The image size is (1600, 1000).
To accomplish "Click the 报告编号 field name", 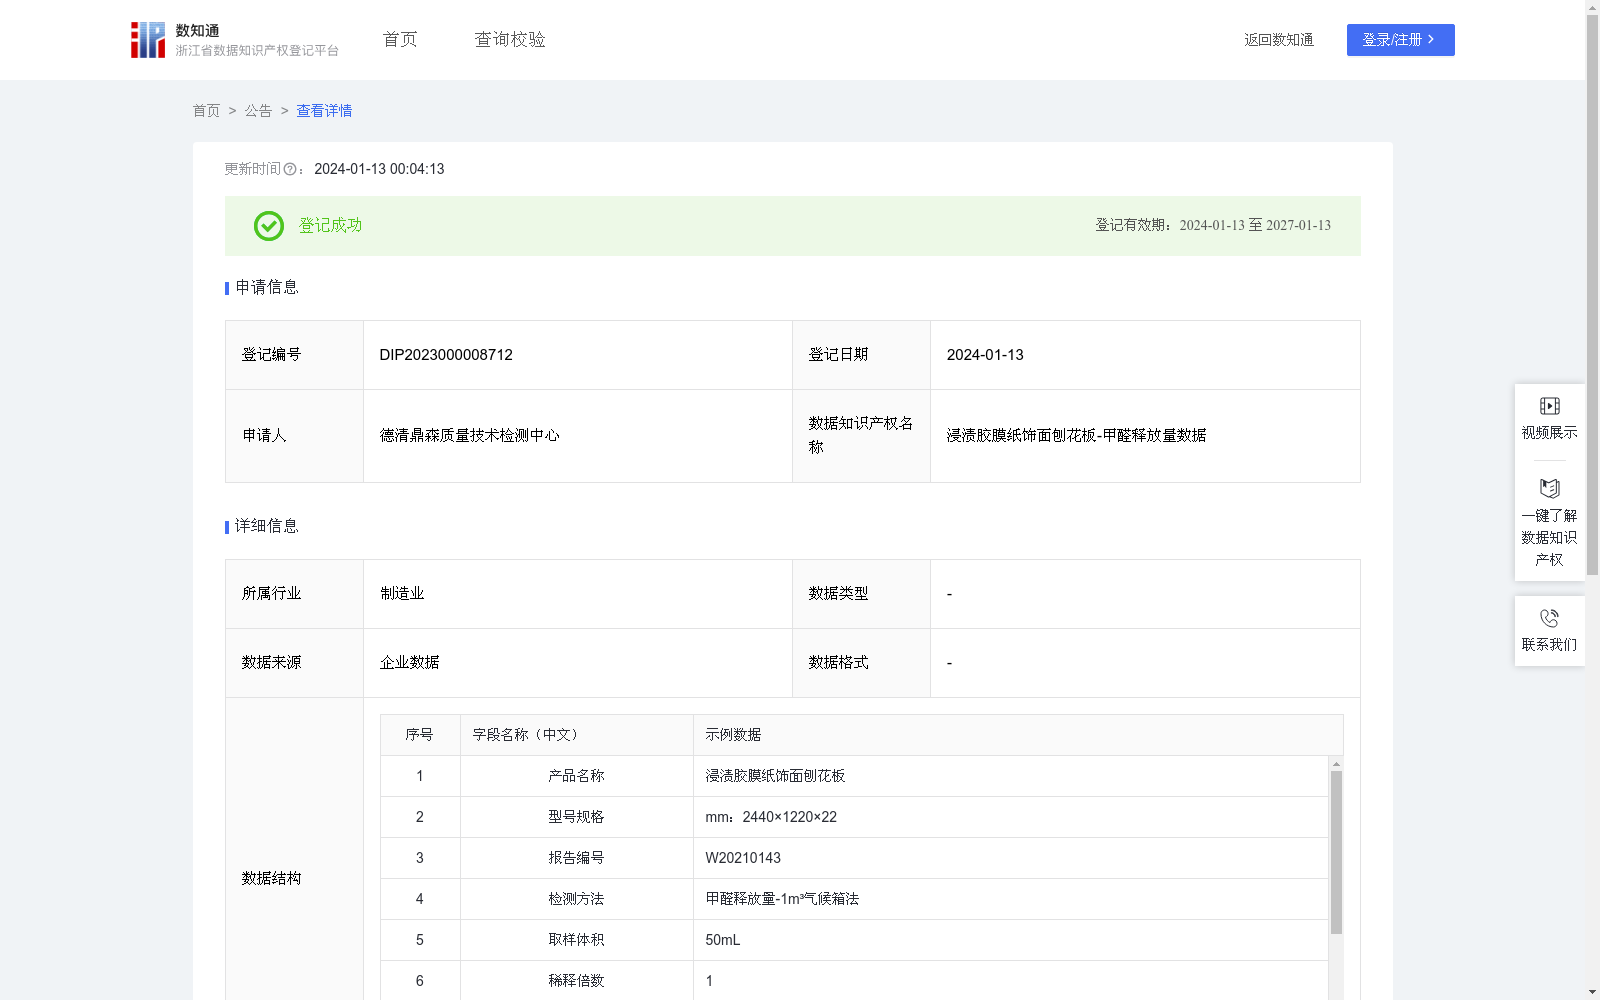I will pos(576,858).
